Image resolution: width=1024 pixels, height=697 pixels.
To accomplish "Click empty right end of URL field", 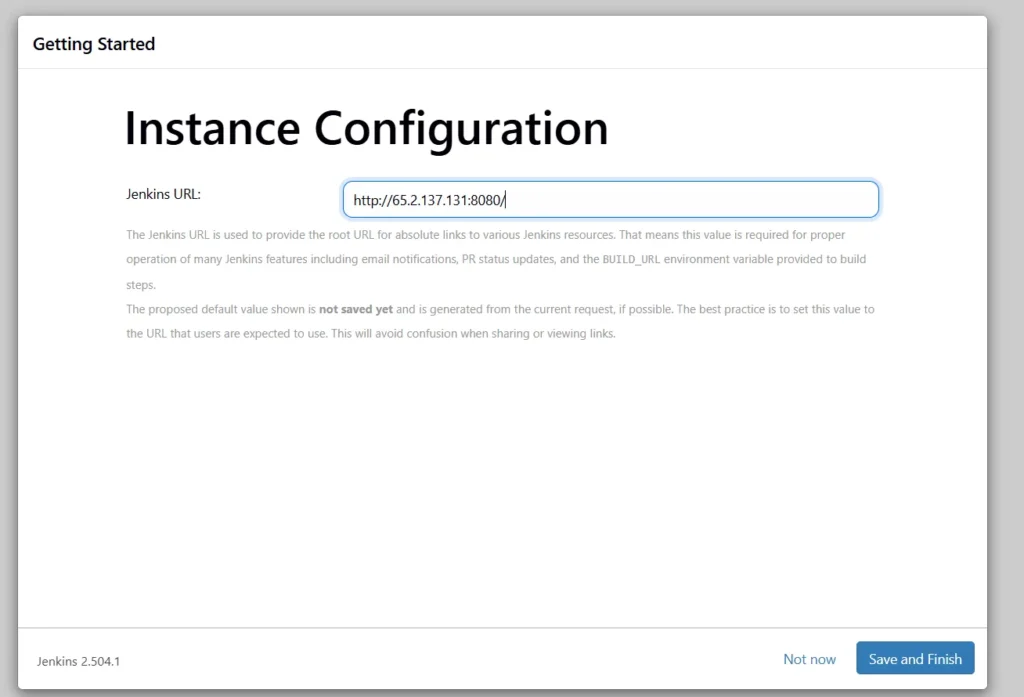I will 750,200.
